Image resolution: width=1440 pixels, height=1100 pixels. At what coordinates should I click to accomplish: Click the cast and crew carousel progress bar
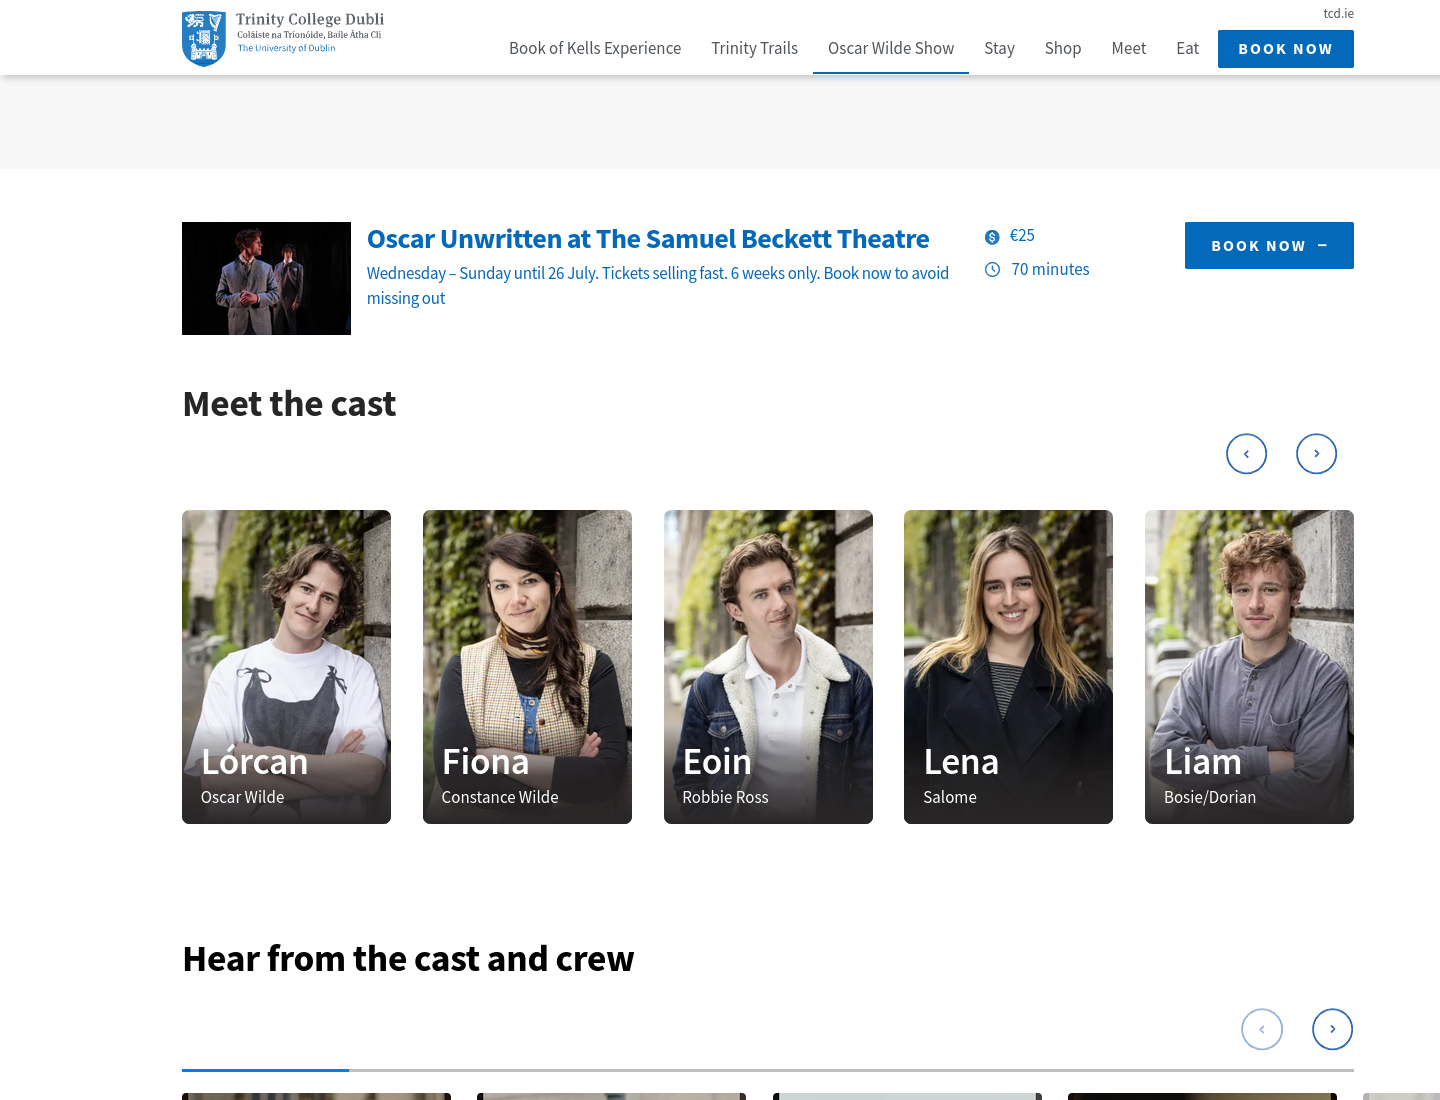point(768,1070)
